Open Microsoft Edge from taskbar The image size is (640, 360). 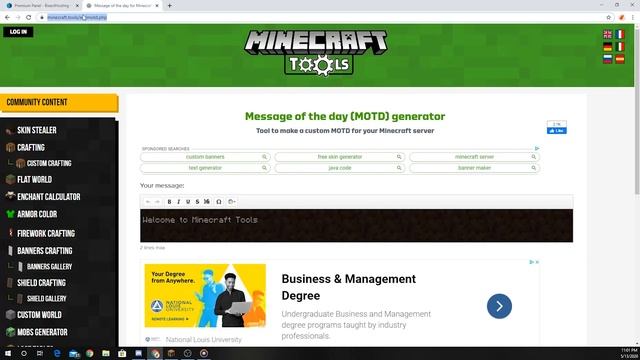pos(57,353)
